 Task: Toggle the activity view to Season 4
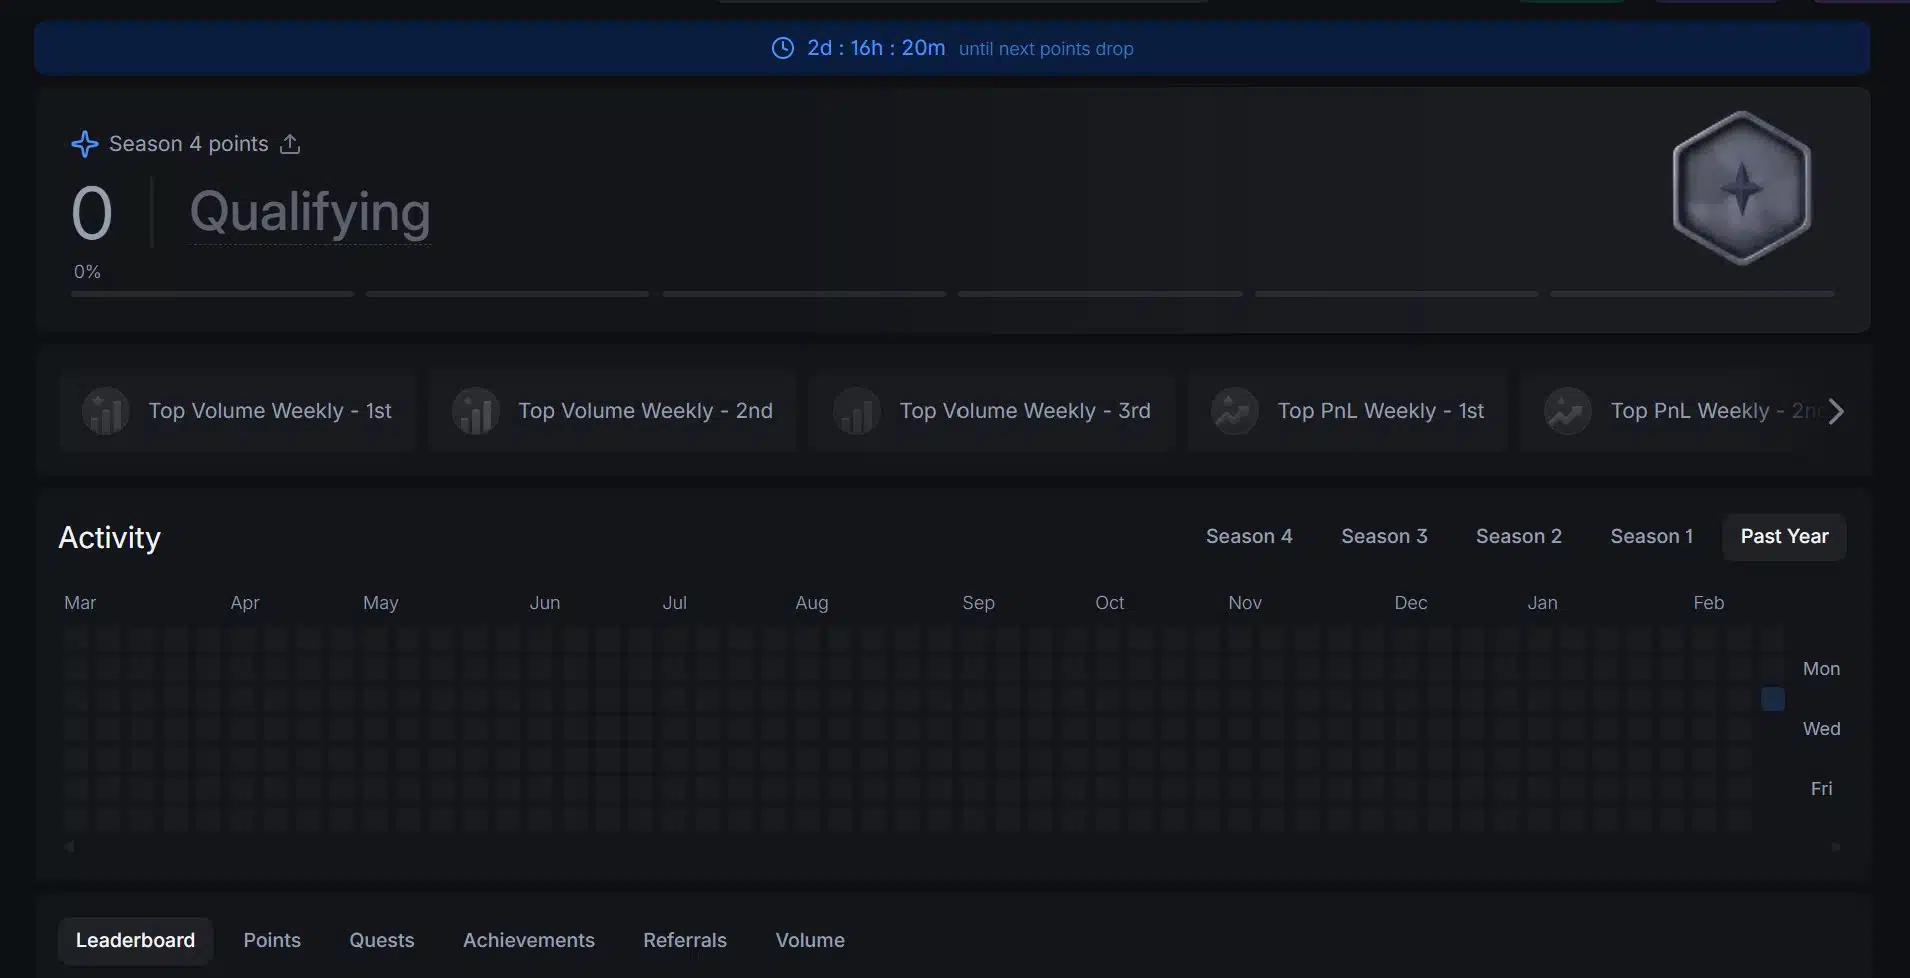(1249, 536)
